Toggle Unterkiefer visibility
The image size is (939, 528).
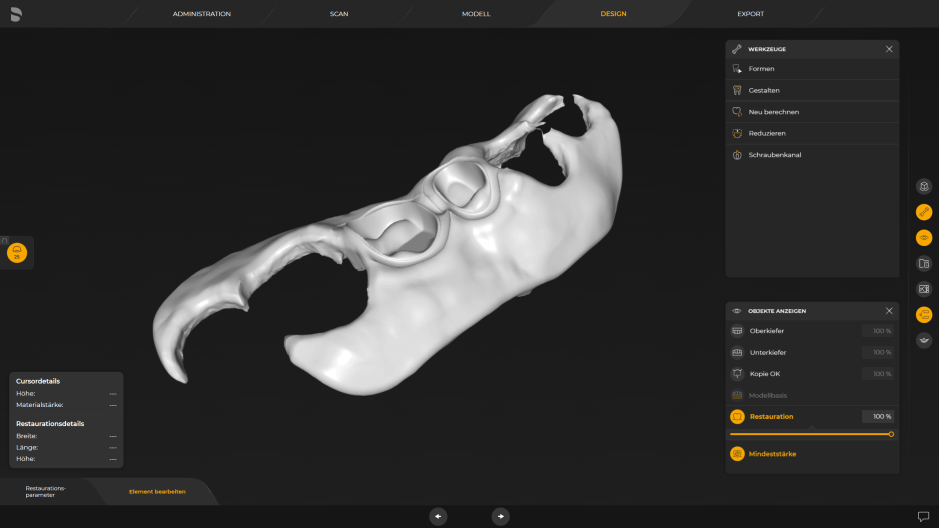coord(737,352)
